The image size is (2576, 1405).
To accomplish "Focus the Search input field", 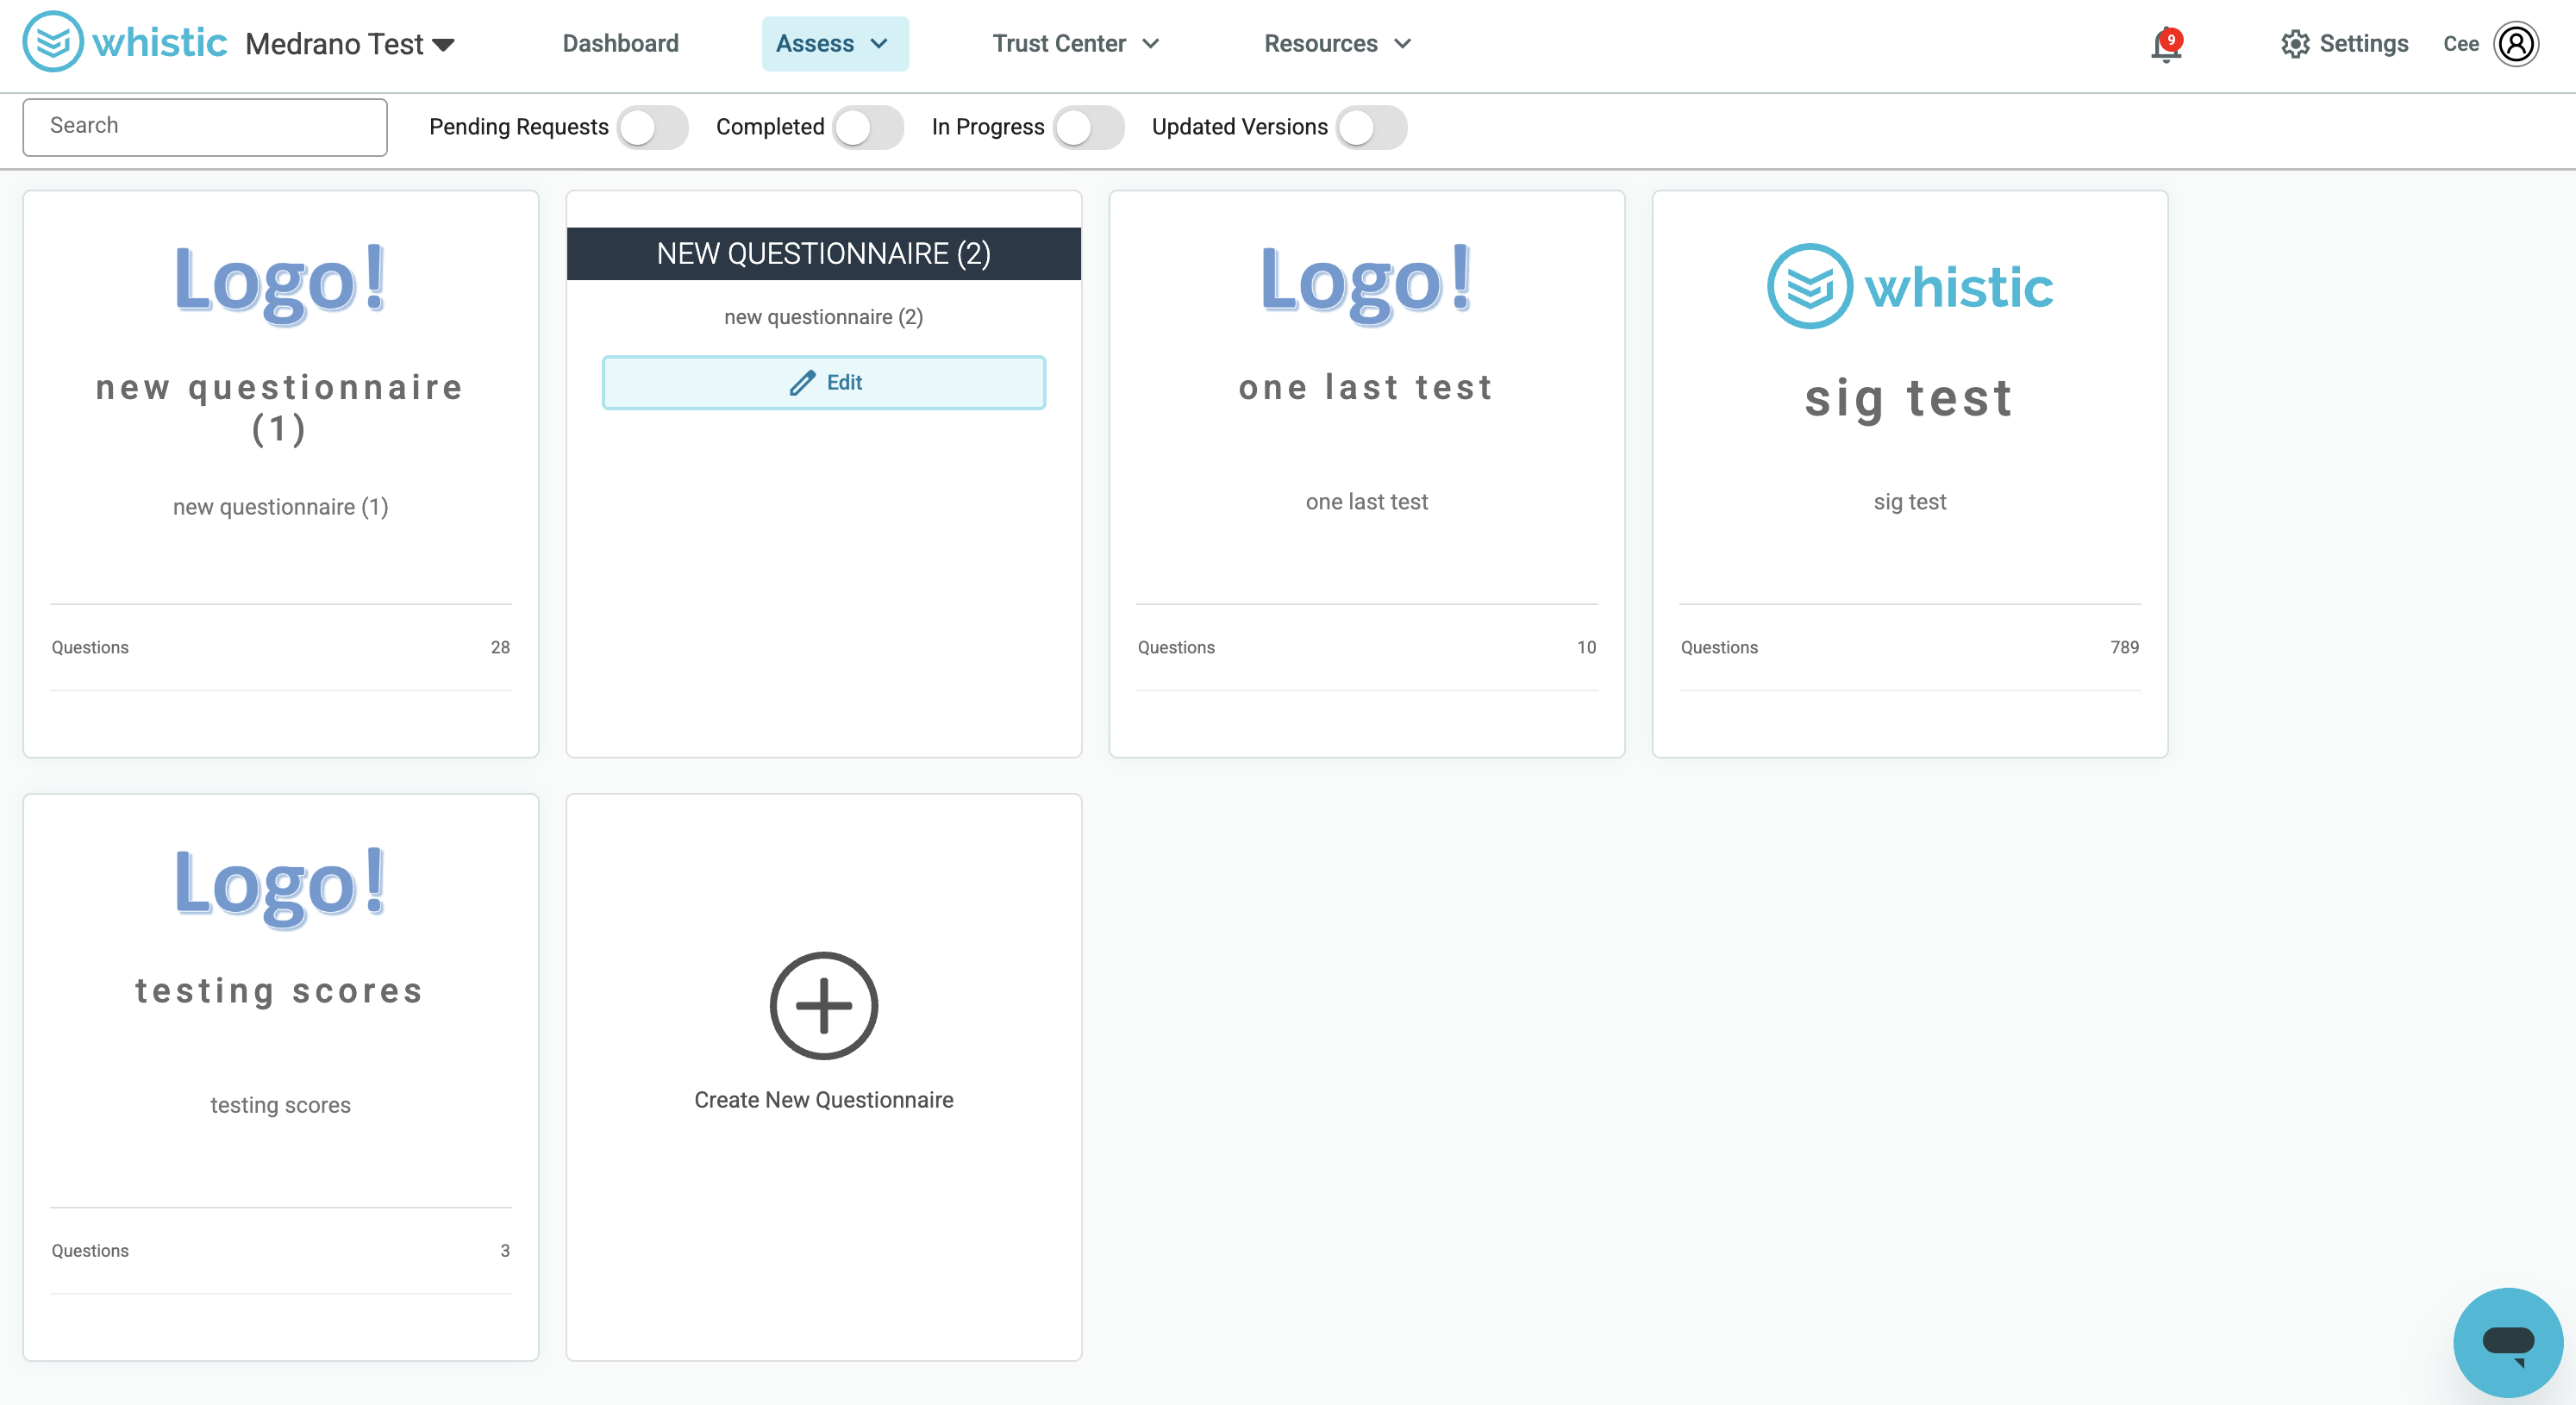I will coord(205,126).
